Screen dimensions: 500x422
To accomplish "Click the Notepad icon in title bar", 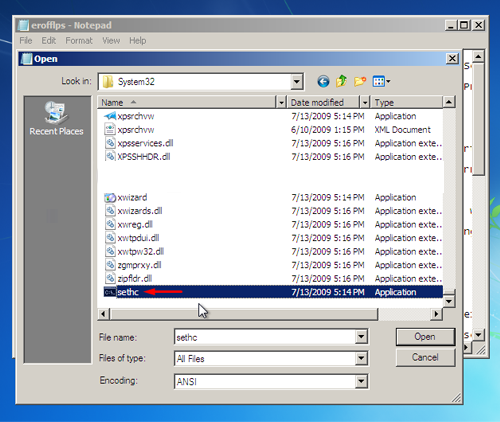I will pyautogui.click(x=23, y=25).
